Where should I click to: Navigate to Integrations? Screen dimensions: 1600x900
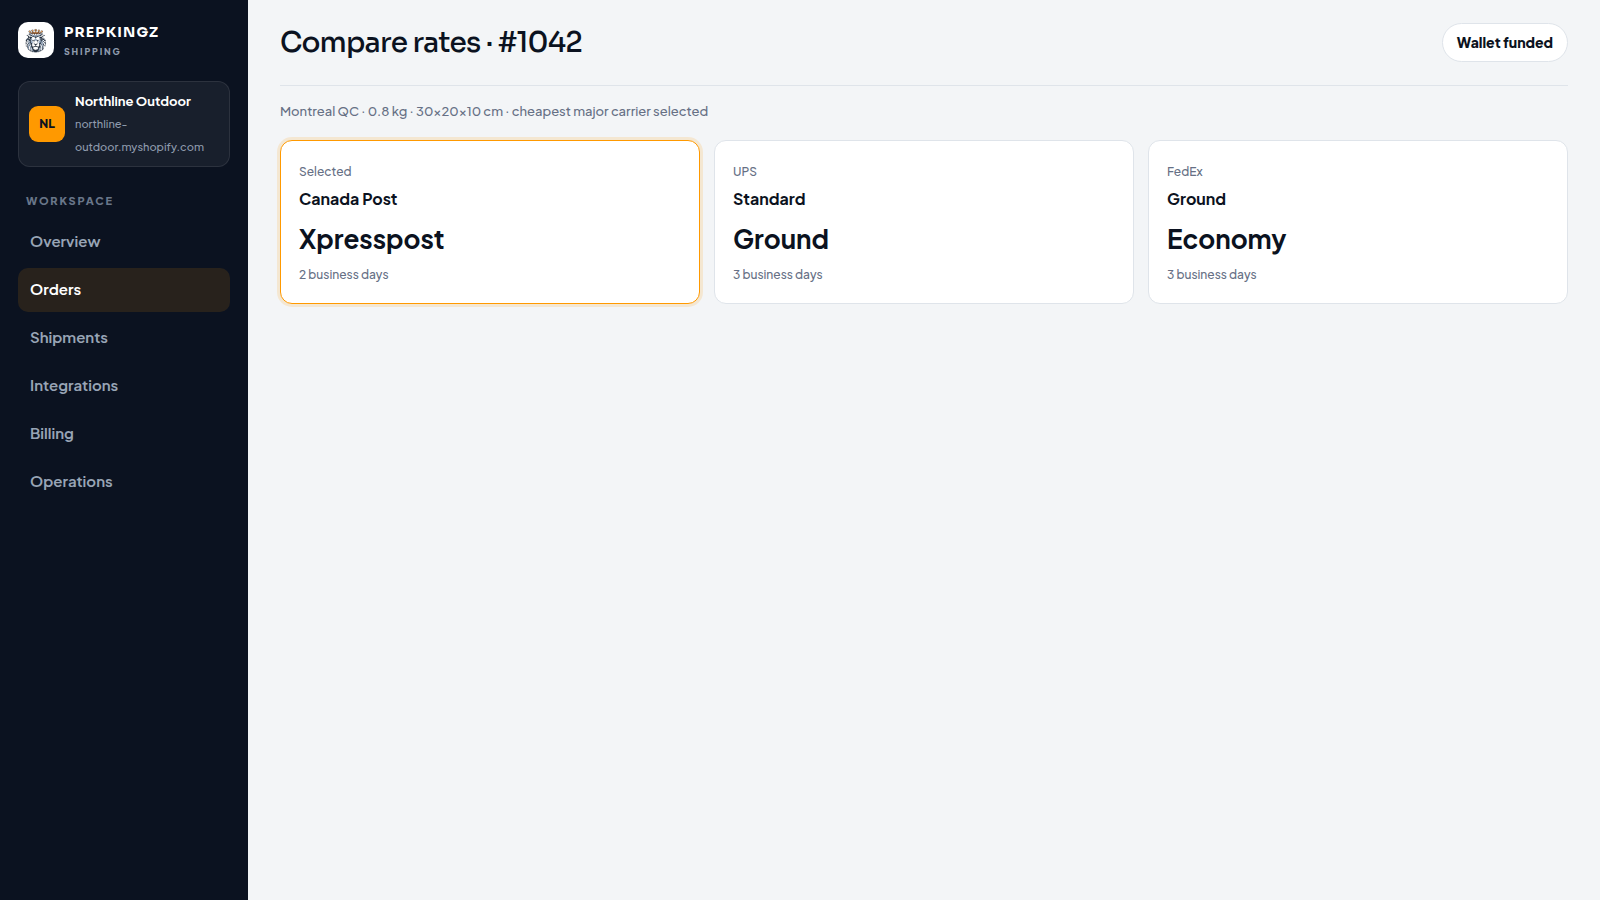coord(124,386)
